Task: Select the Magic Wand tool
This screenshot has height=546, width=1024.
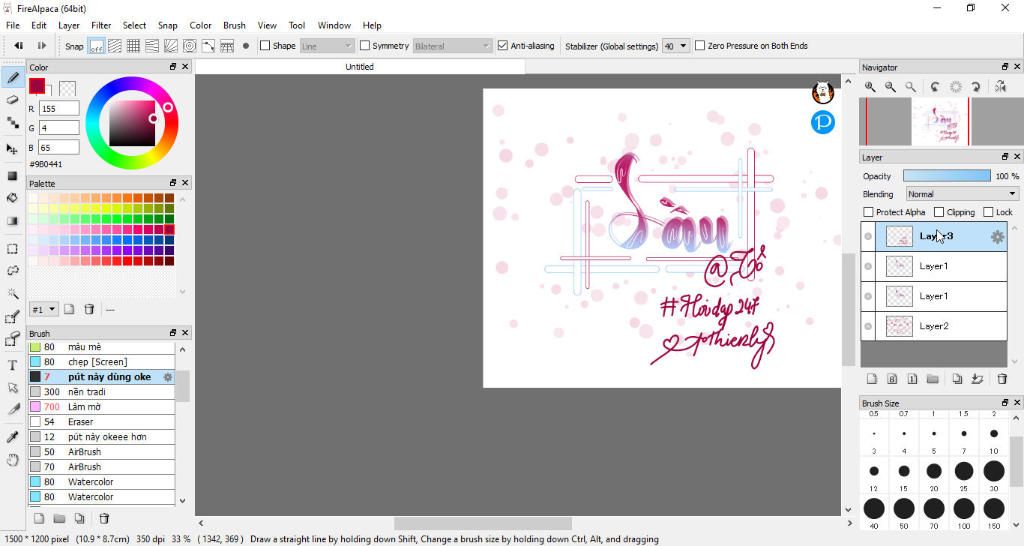Action: click(12, 293)
